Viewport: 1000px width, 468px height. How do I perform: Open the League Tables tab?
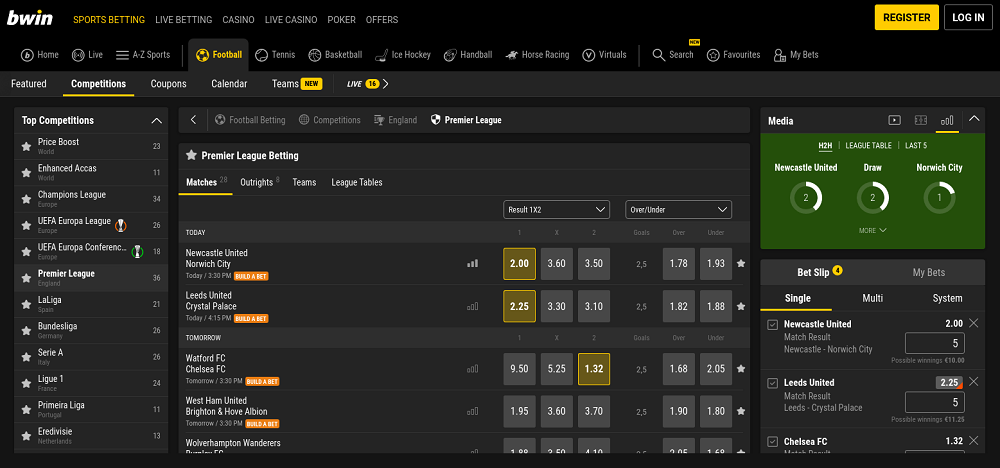tap(357, 182)
